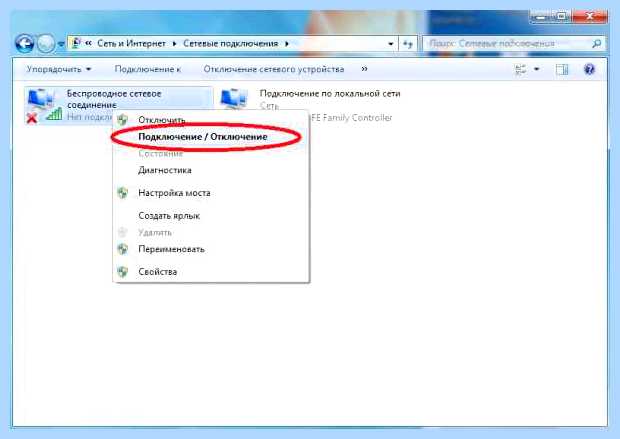The height and width of the screenshot is (439, 620).
Task: Toggle the preview pane button
Action: tap(562, 70)
